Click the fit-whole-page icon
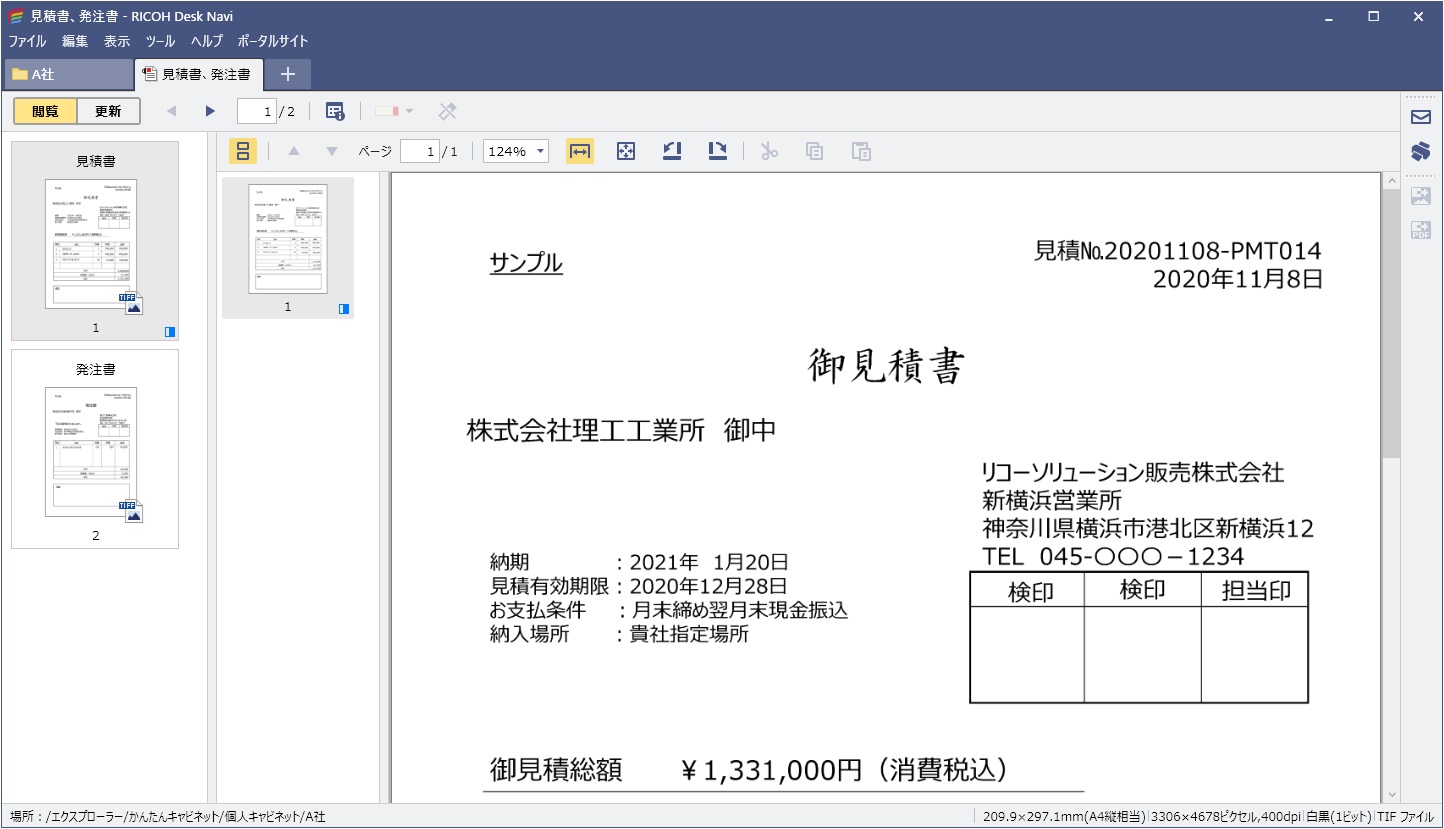This screenshot has width=1444, height=829. [x=625, y=151]
